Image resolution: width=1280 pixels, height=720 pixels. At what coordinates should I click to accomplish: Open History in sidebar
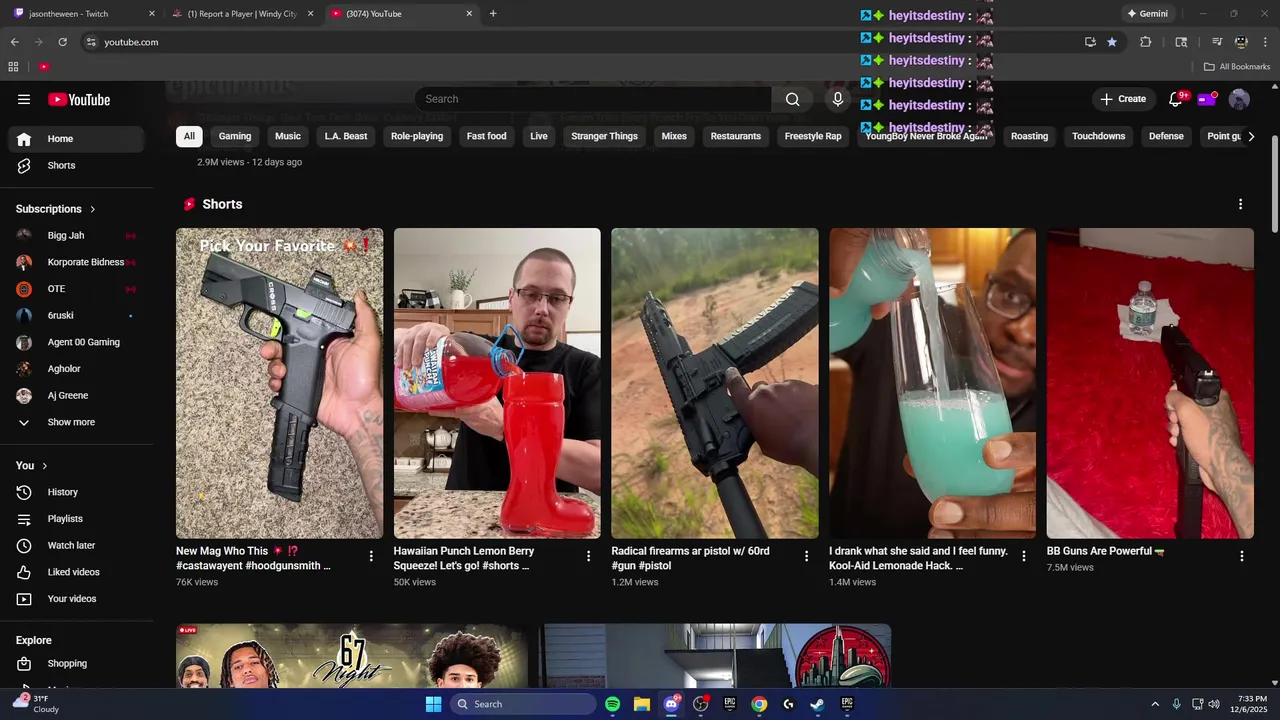click(76, 492)
